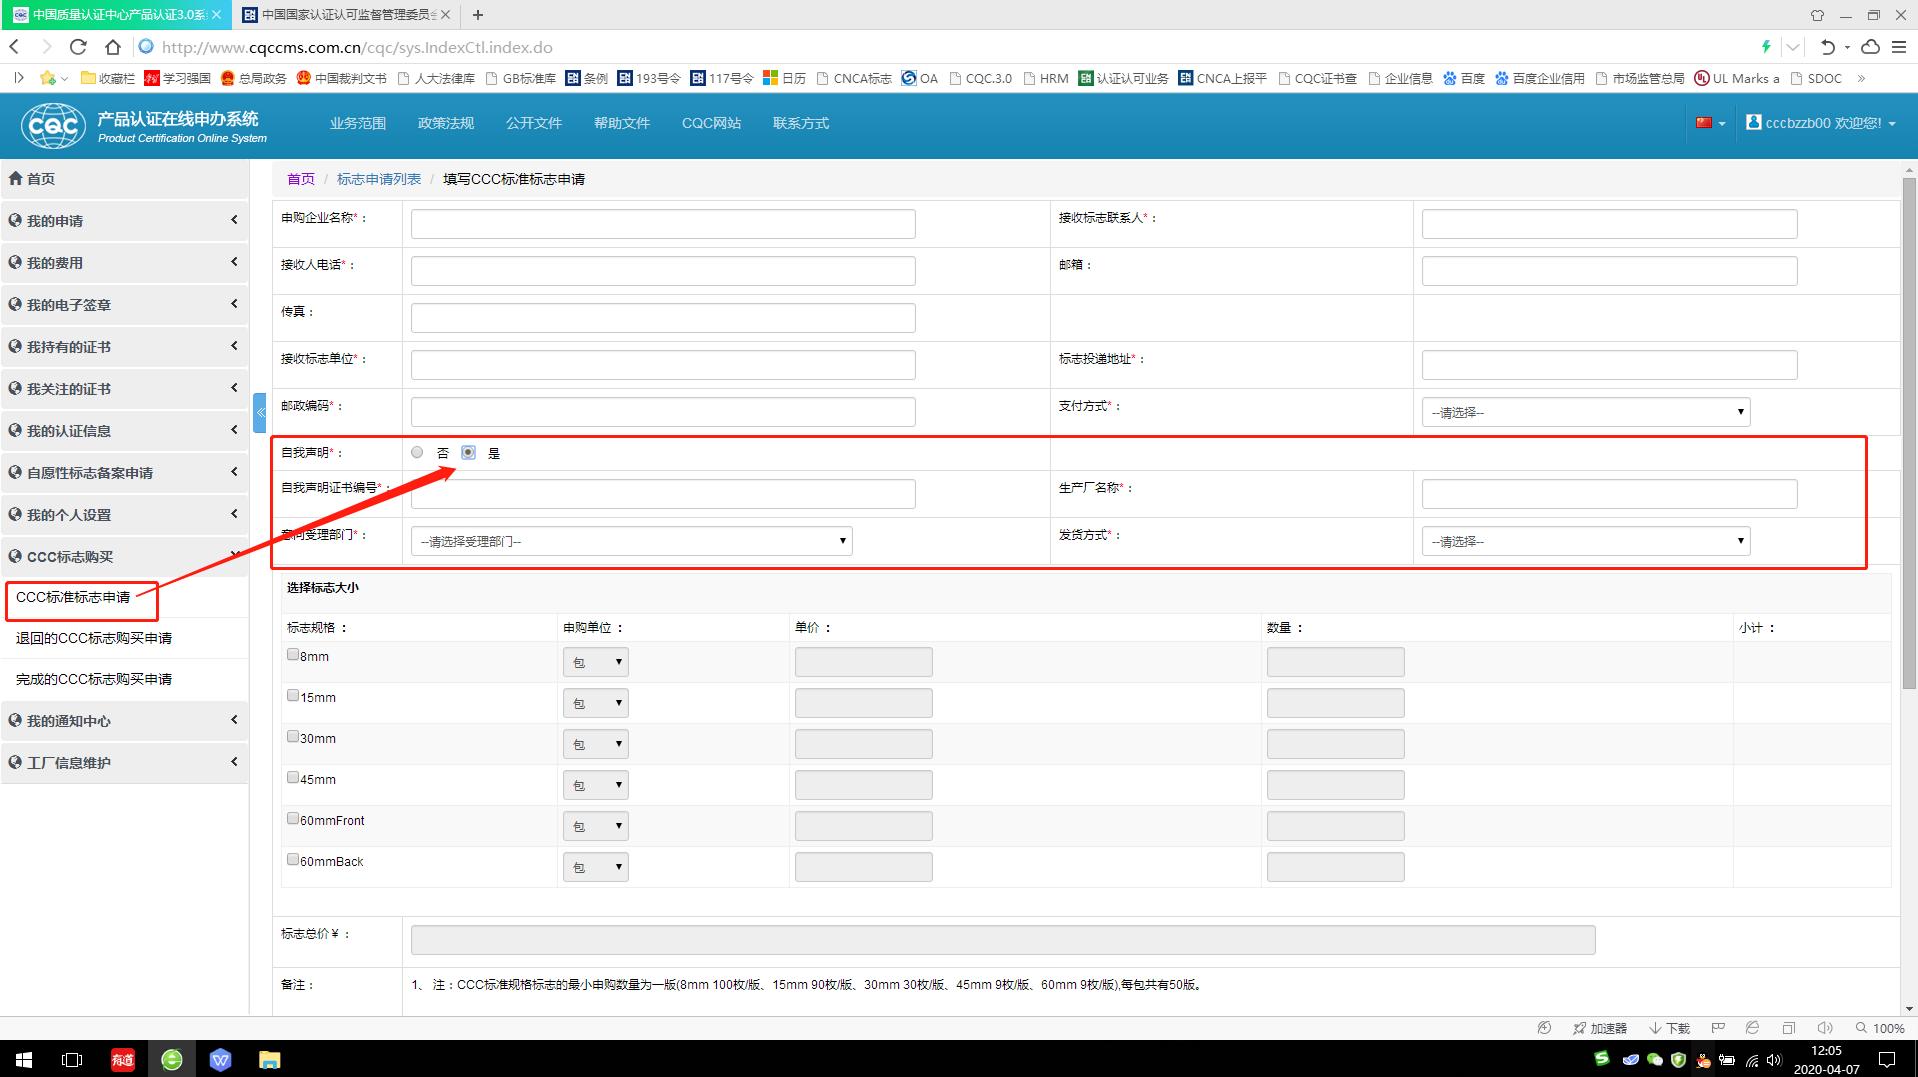Open the 60mmBack 申购单位 dropdown
The image size is (1918, 1077).
point(595,867)
